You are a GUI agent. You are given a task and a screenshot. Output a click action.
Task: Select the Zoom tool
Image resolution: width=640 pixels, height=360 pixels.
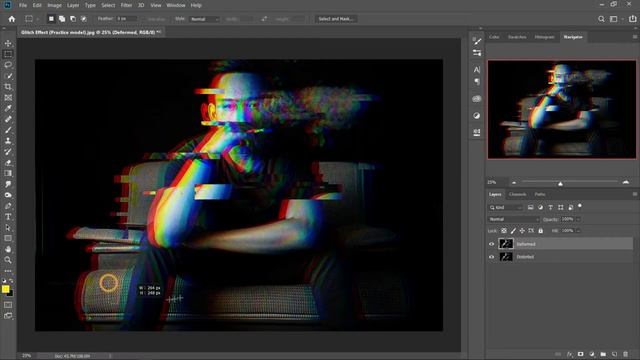[x=8, y=260]
